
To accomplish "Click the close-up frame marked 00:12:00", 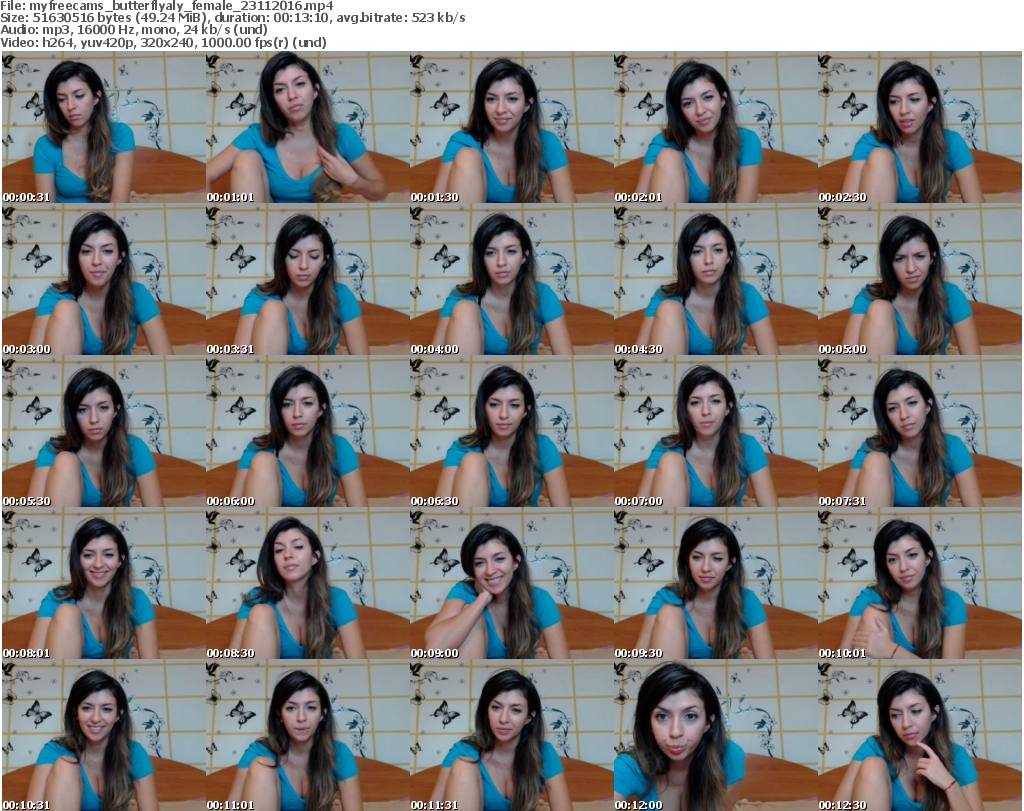I will [x=716, y=735].
